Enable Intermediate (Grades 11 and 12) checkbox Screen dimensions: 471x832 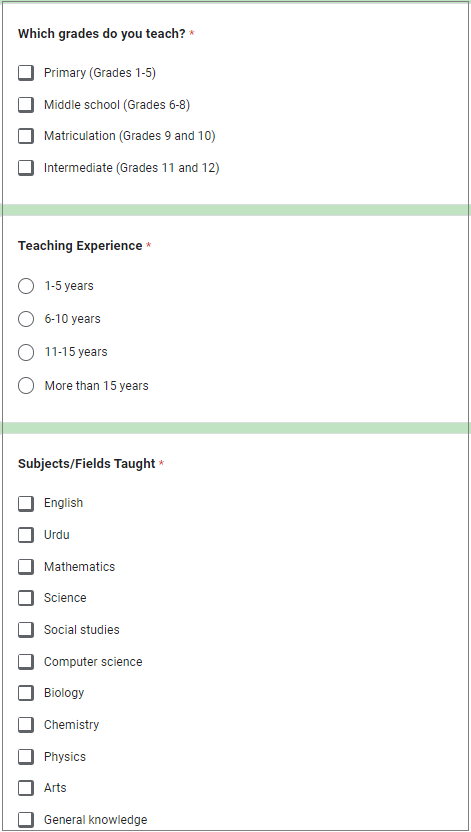tap(25, 168)
